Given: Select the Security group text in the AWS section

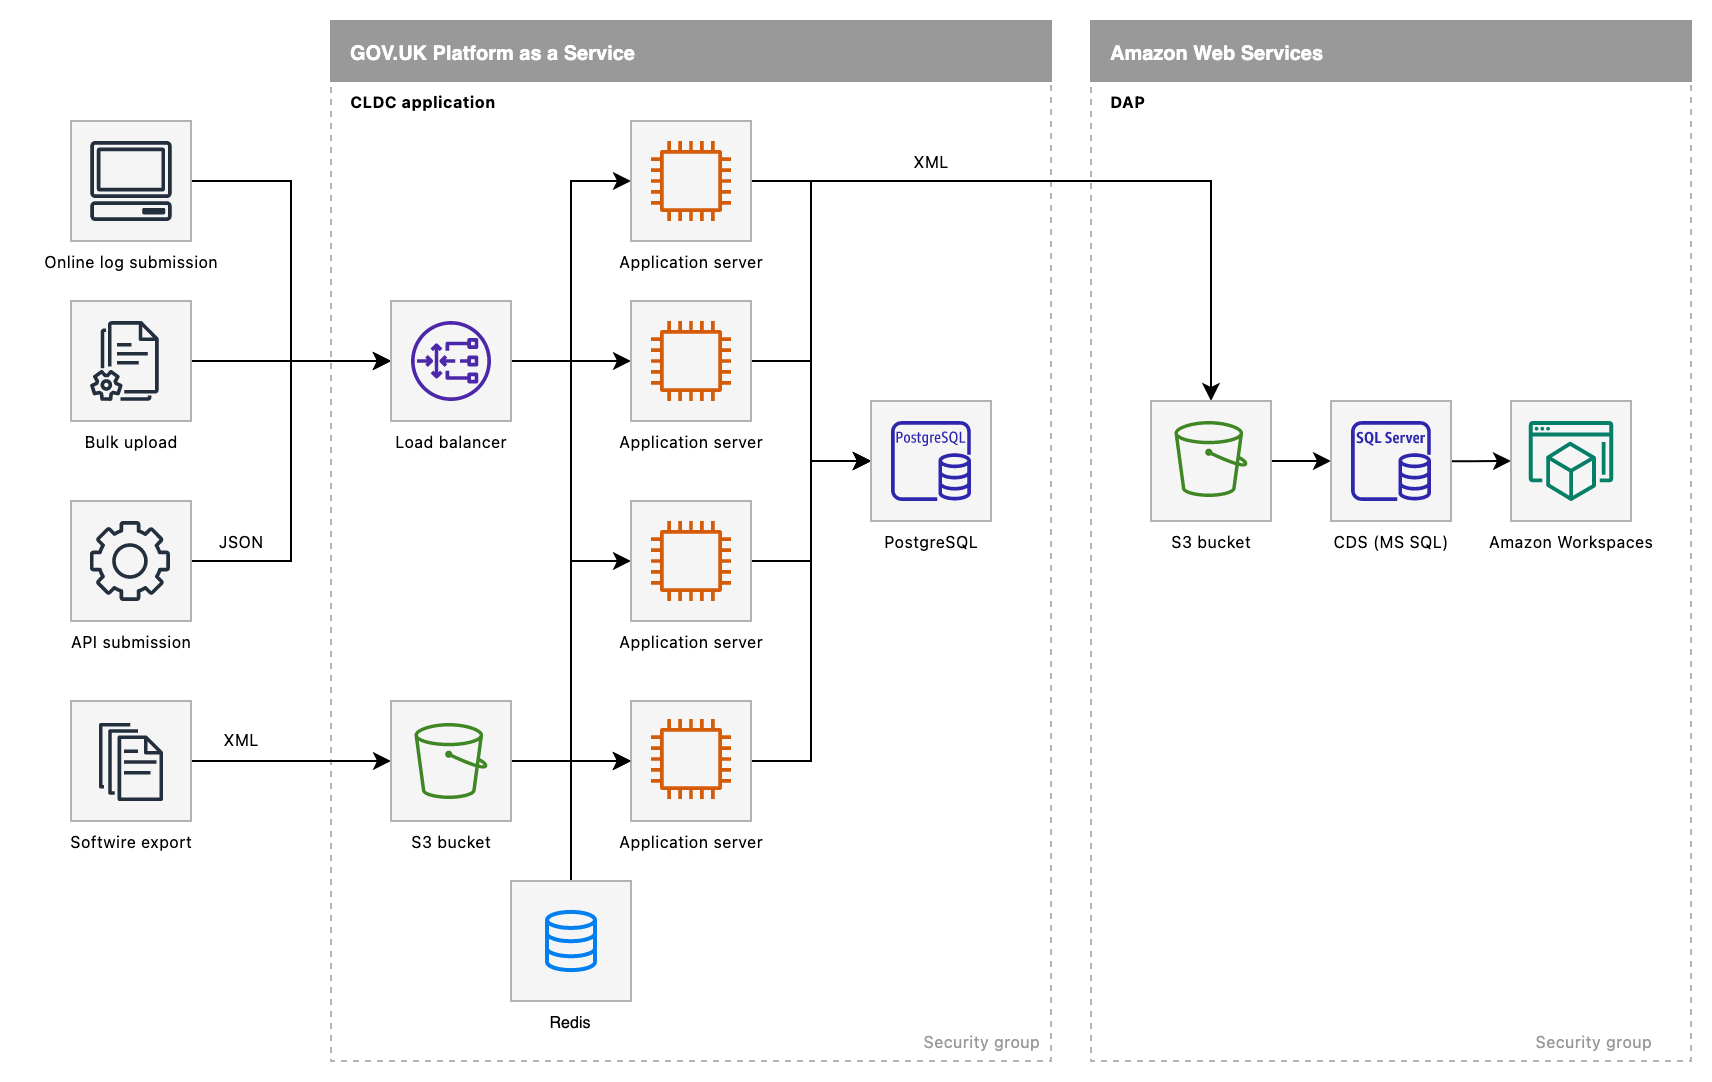Looking at the screenshot, I should click(x=1593, y=1041).
